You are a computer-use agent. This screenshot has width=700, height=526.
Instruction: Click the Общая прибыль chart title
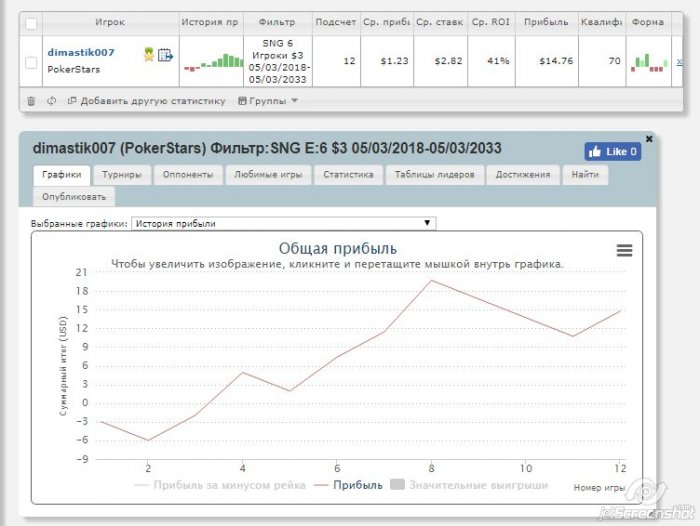coord(338,248)
